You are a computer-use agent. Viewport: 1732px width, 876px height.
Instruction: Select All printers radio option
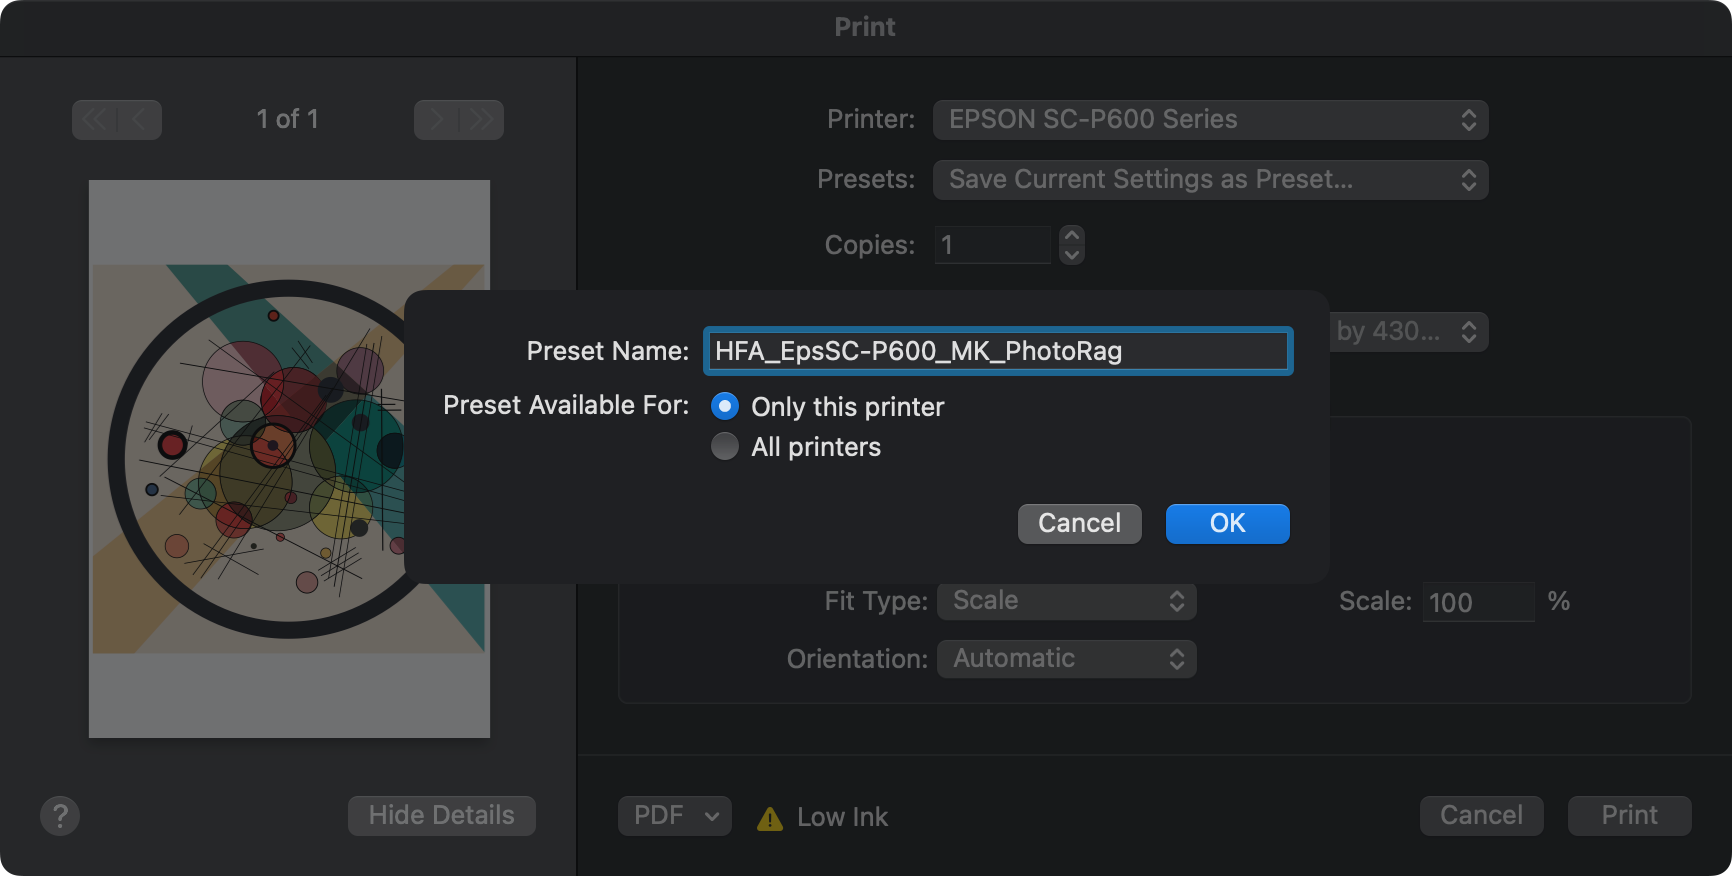point(725,446)
